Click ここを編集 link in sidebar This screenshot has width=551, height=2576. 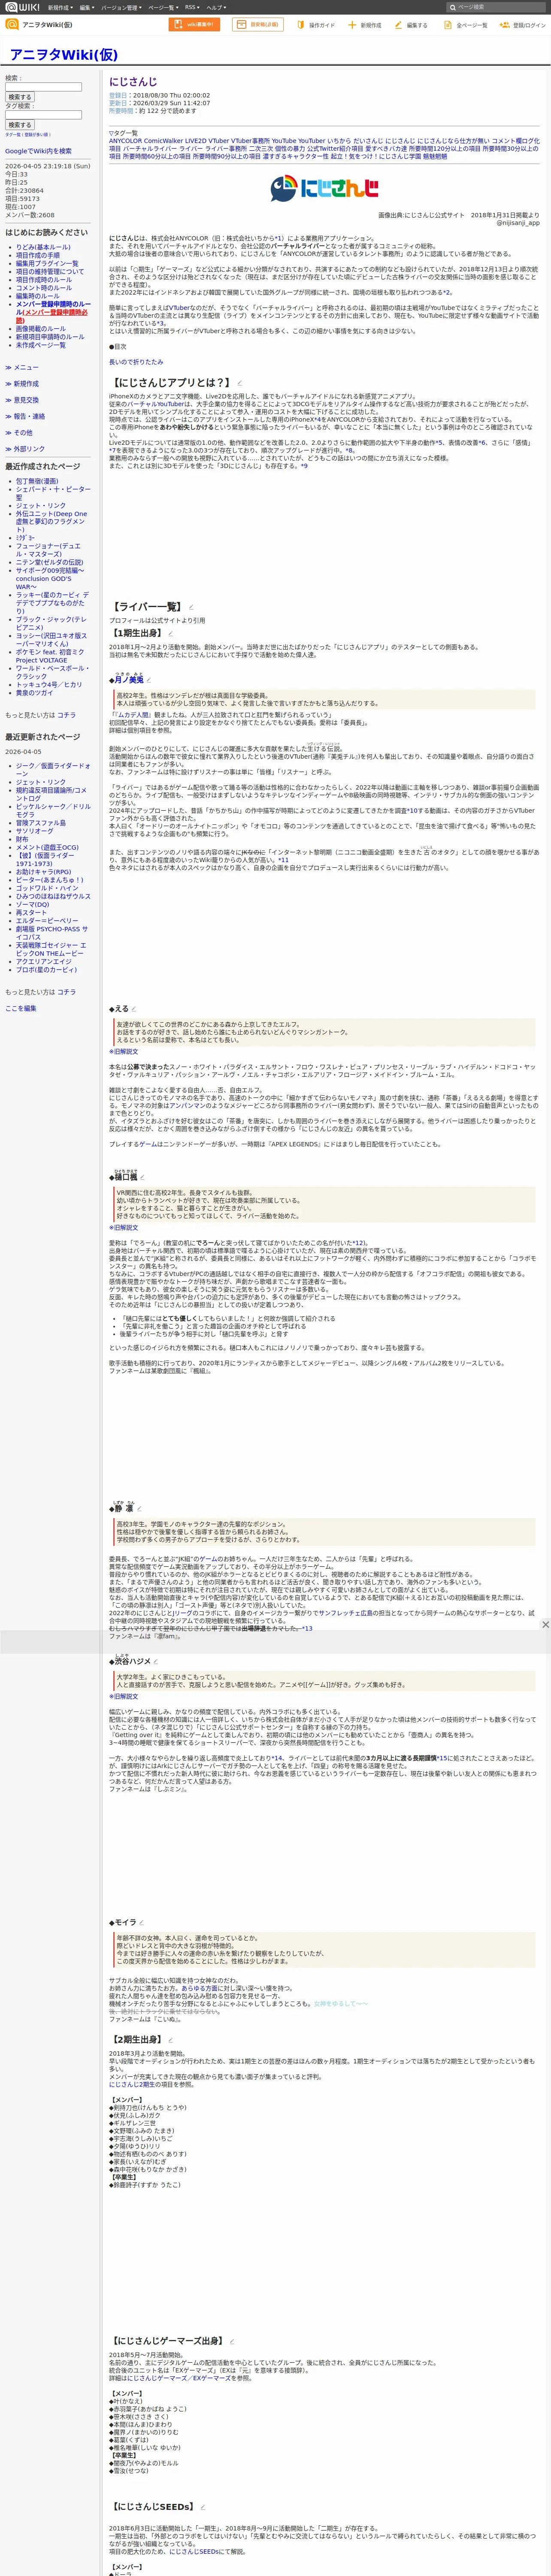pyautogui.click(x=21, y=1008)
